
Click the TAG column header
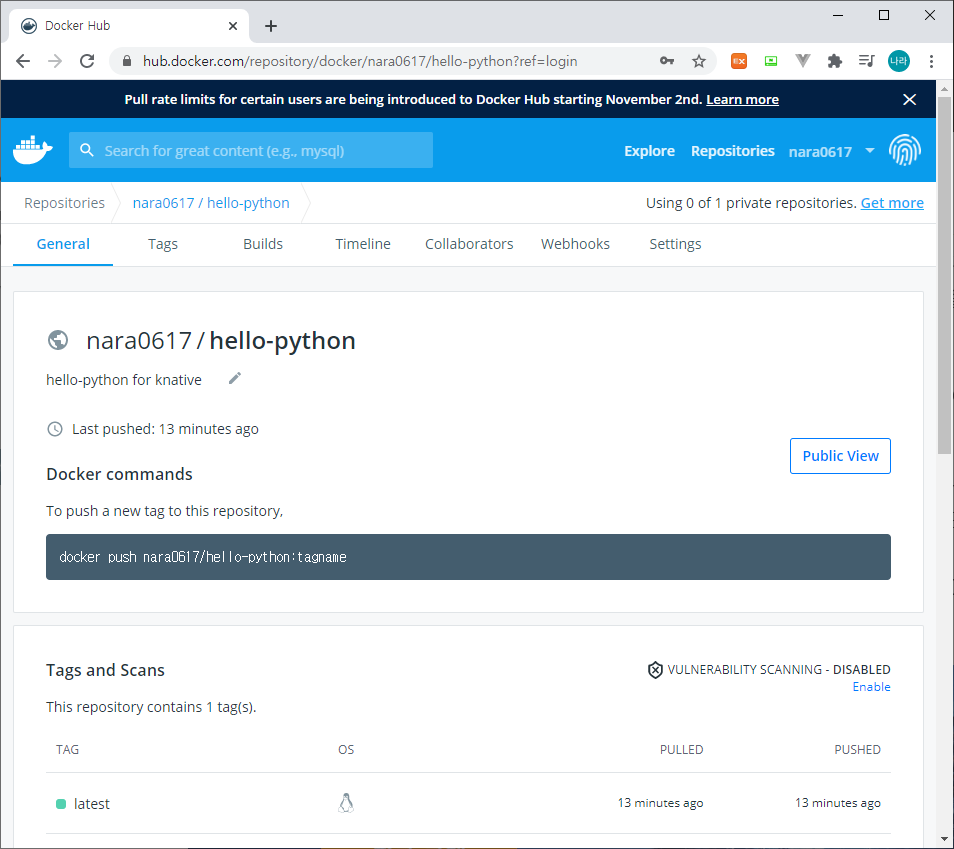(68, 750)
